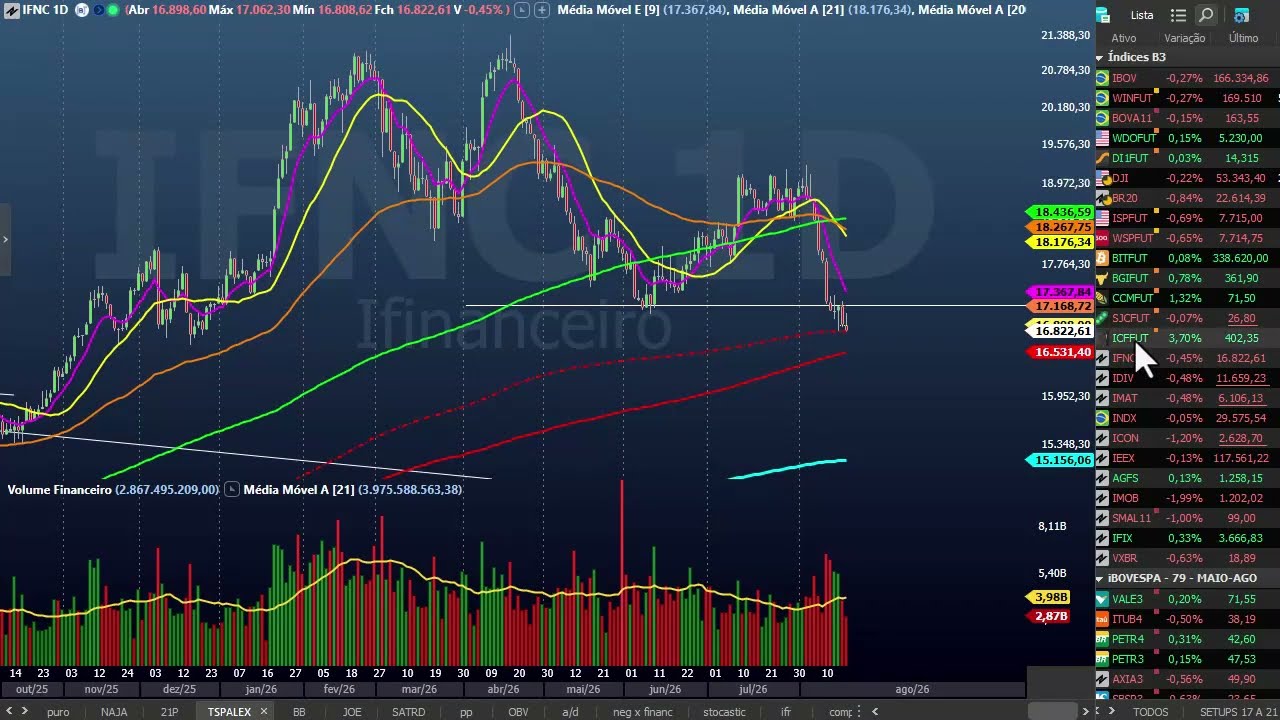Click the red 500 icon next to WSPFUT

[x=1102, y=238]
